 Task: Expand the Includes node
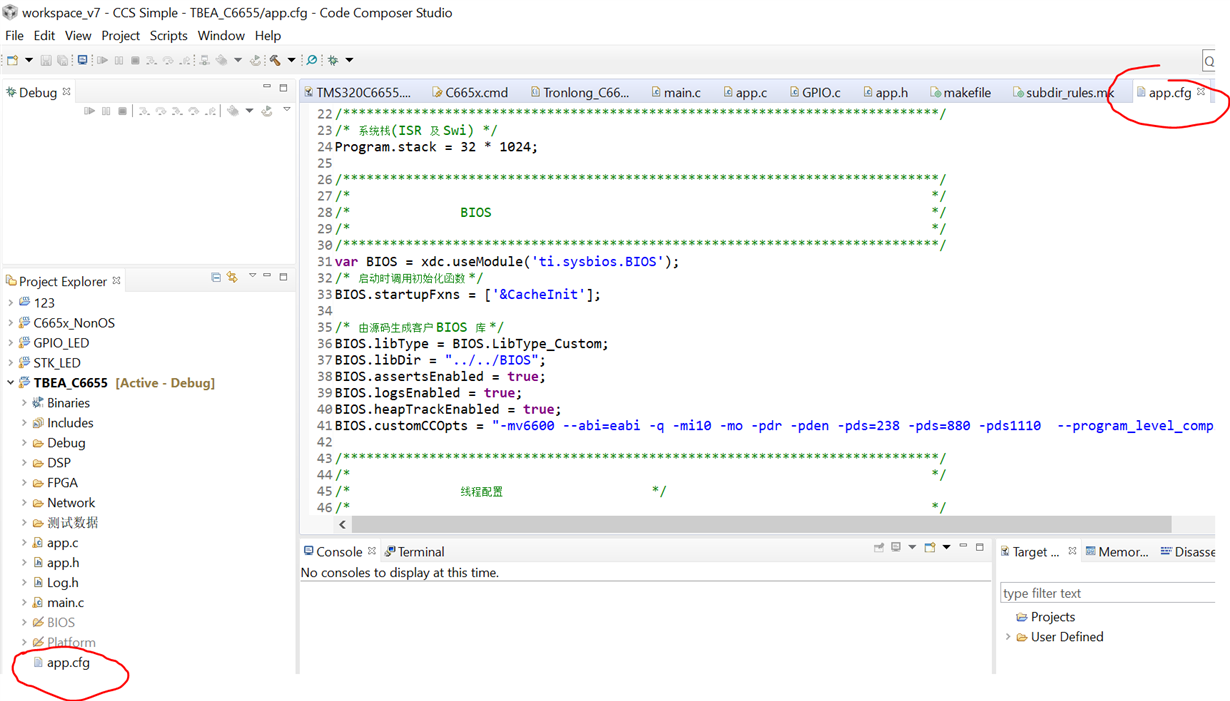coord(24,422)
